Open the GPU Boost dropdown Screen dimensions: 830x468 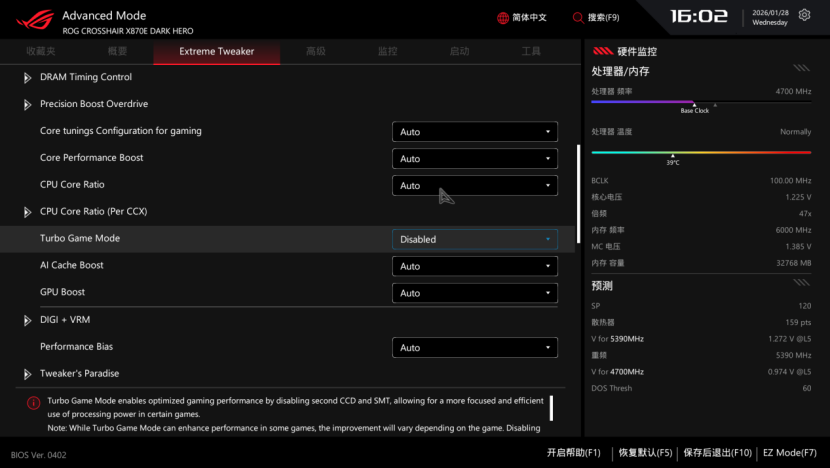pos(474,293)
